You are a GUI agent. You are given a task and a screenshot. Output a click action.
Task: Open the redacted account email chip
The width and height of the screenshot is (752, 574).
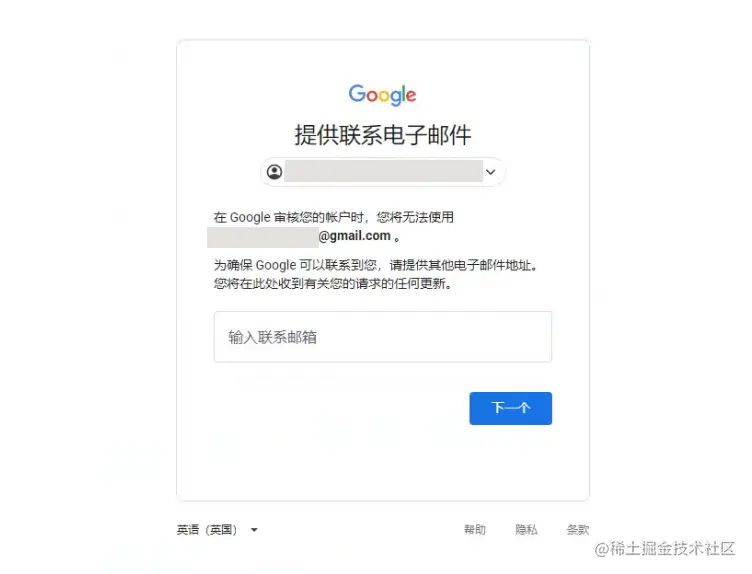pos(383,172)
